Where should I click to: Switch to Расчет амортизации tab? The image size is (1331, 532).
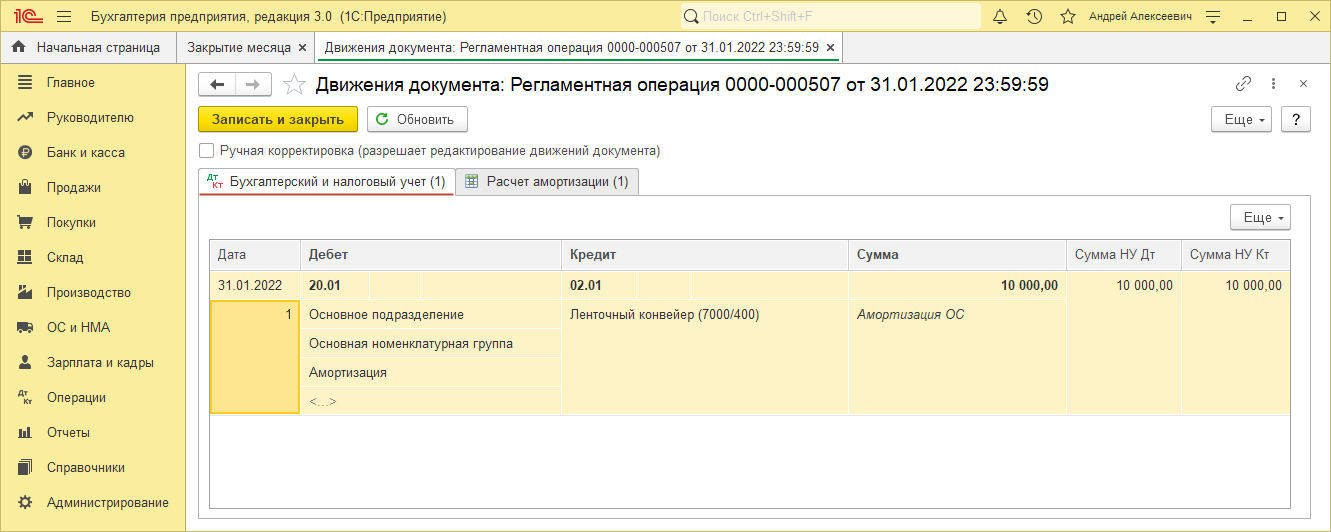pyautogui.click(x=547, y=182)
